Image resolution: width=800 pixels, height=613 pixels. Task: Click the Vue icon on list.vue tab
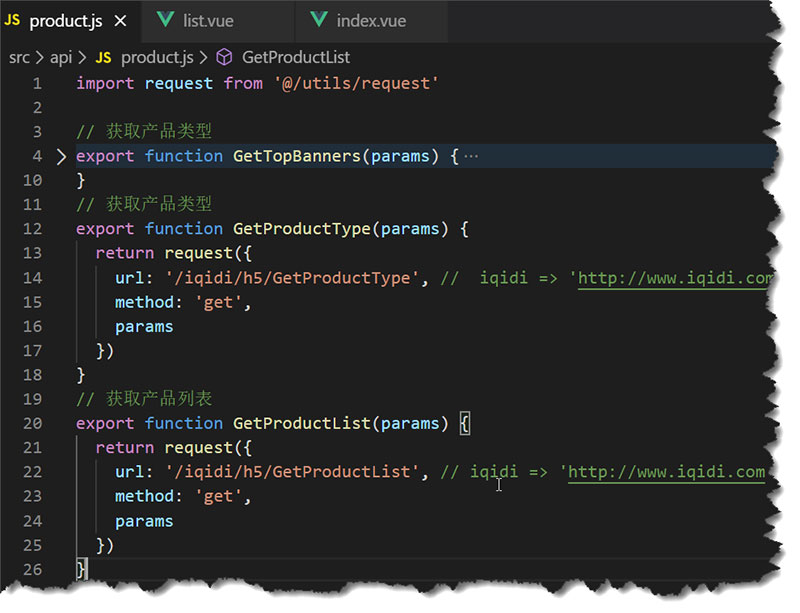pyautogui.click(x=166, y=20)
